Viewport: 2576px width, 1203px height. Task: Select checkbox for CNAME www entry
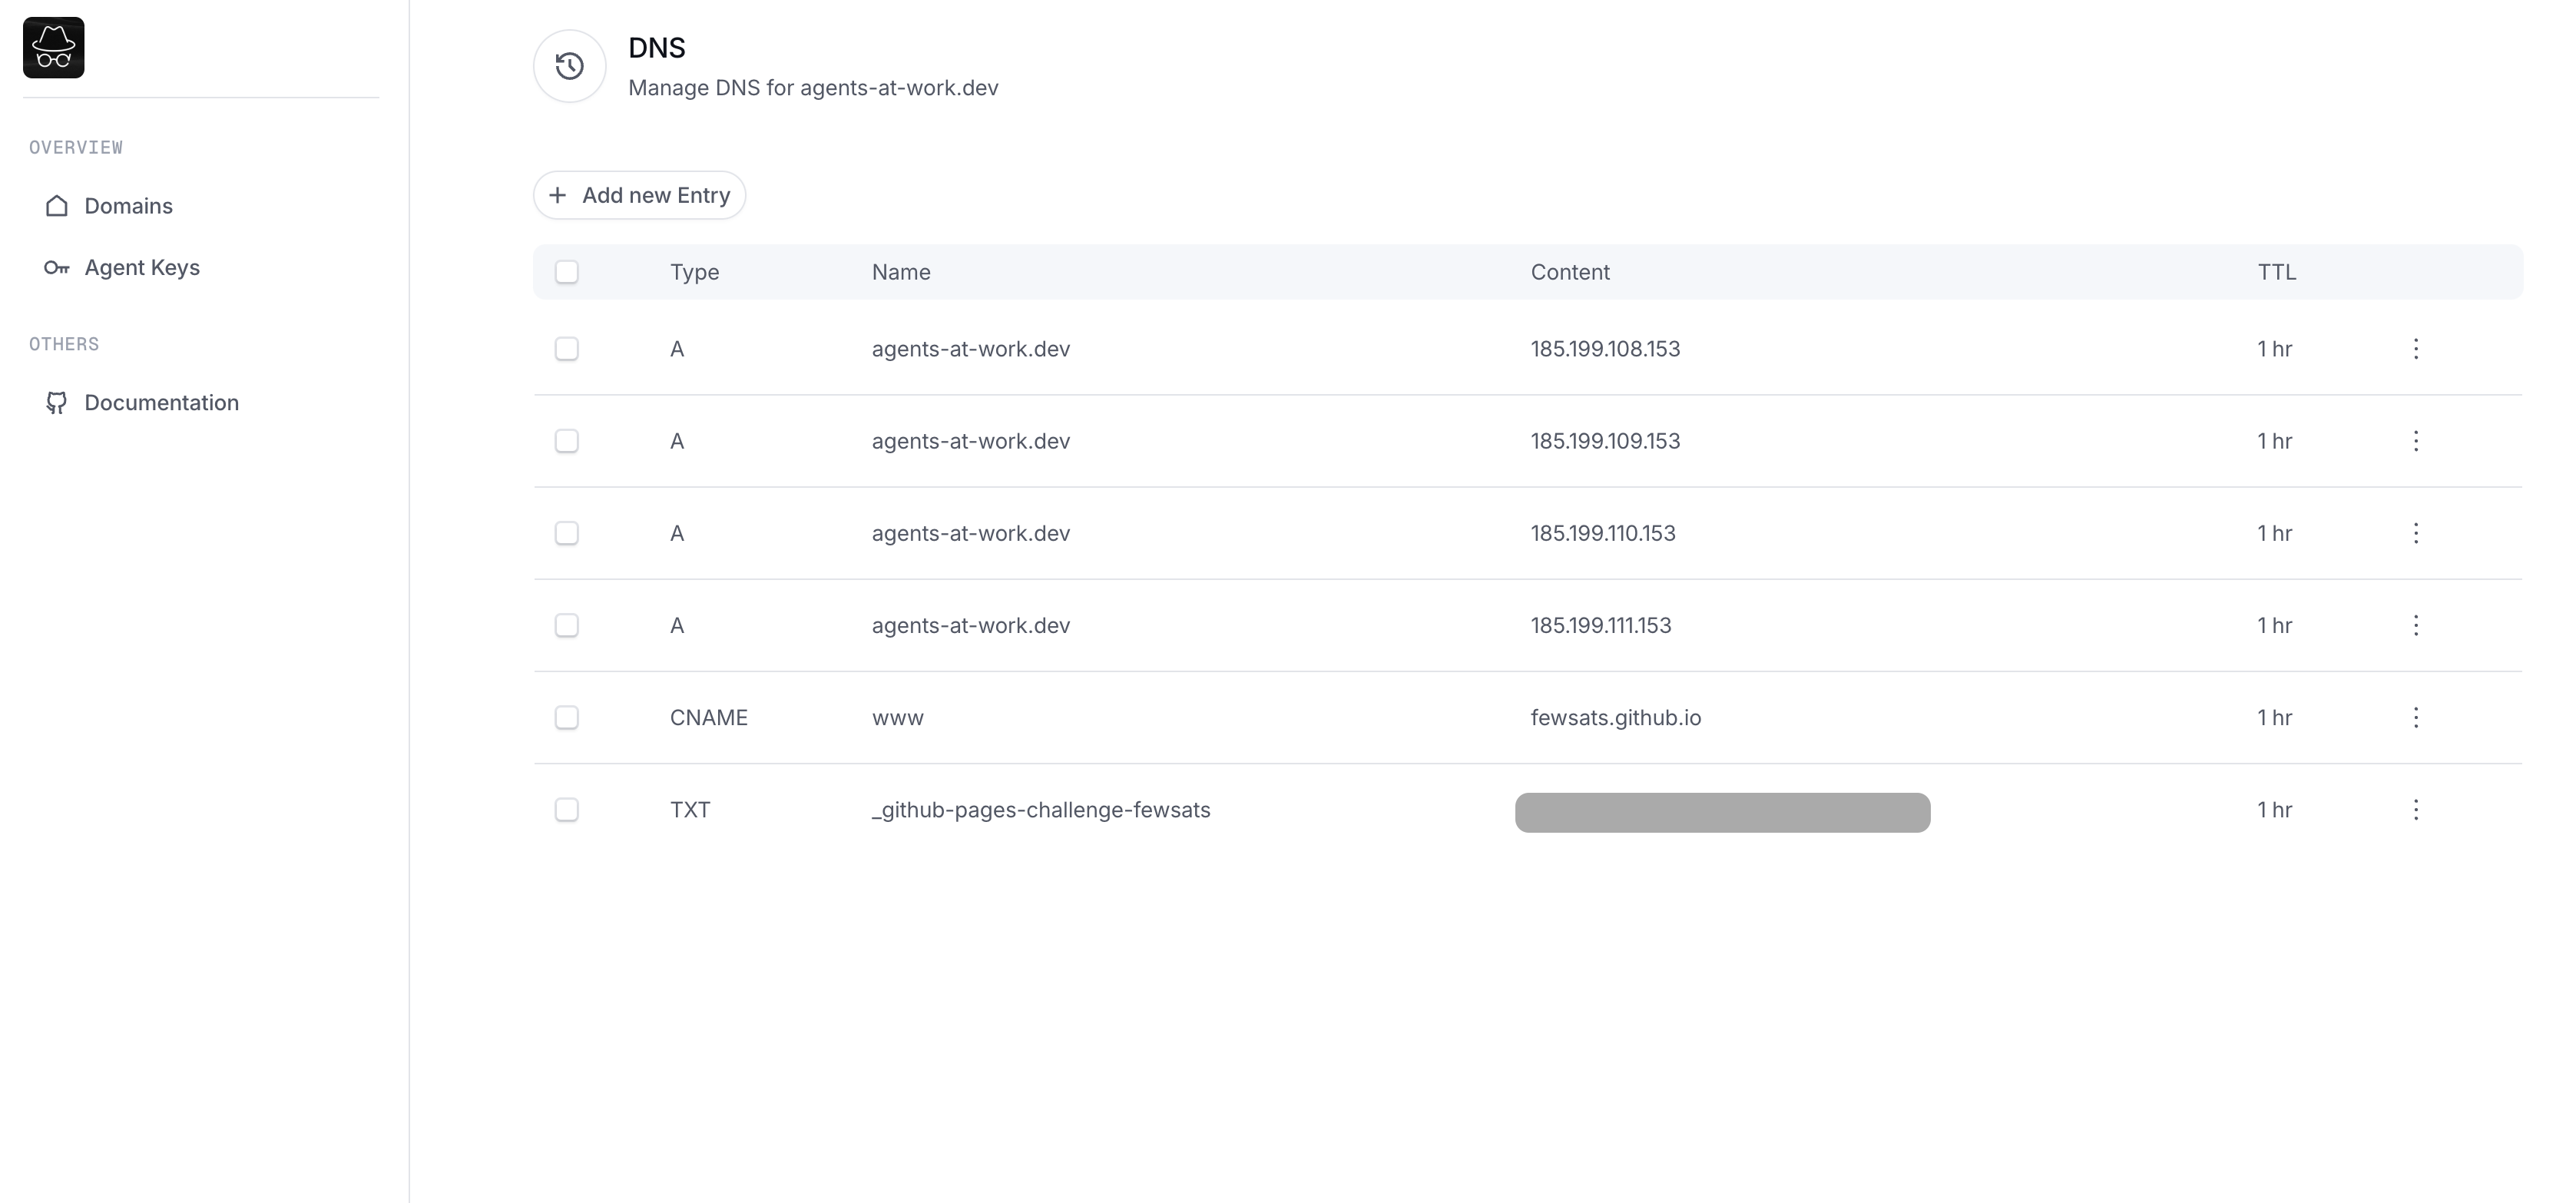[567, 718]
